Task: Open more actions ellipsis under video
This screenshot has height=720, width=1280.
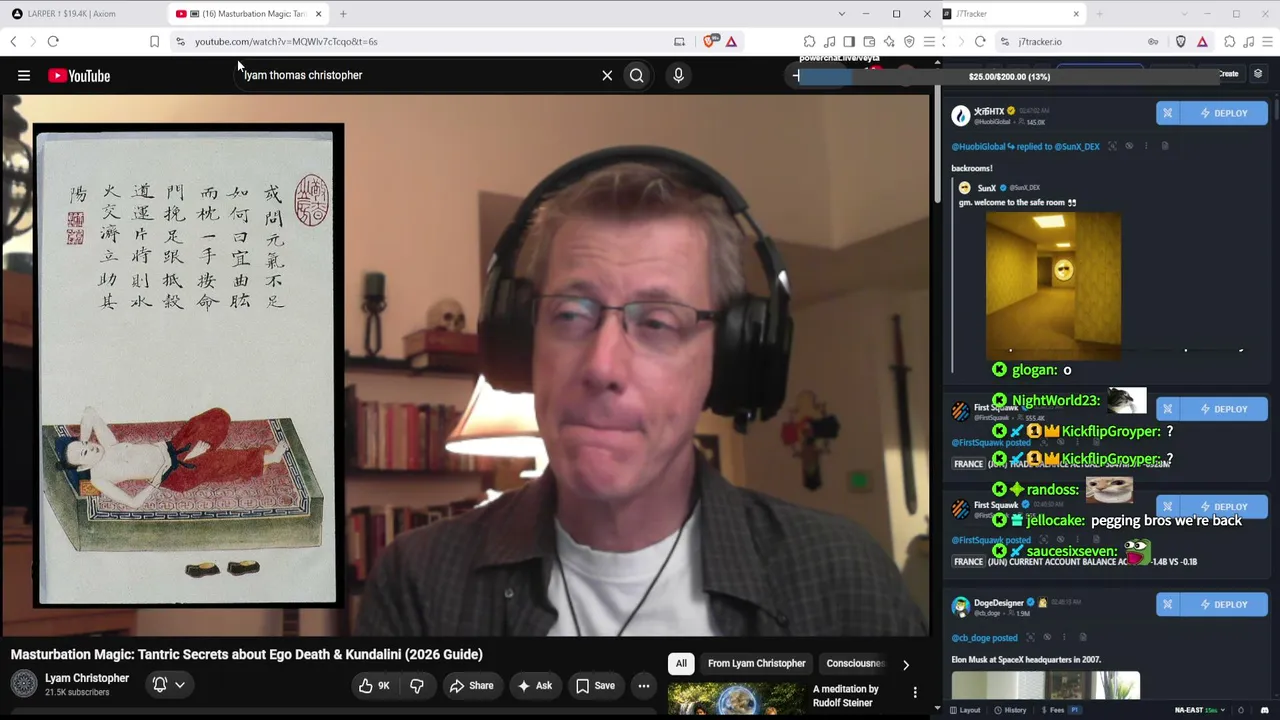Action: tap(644, 685)
